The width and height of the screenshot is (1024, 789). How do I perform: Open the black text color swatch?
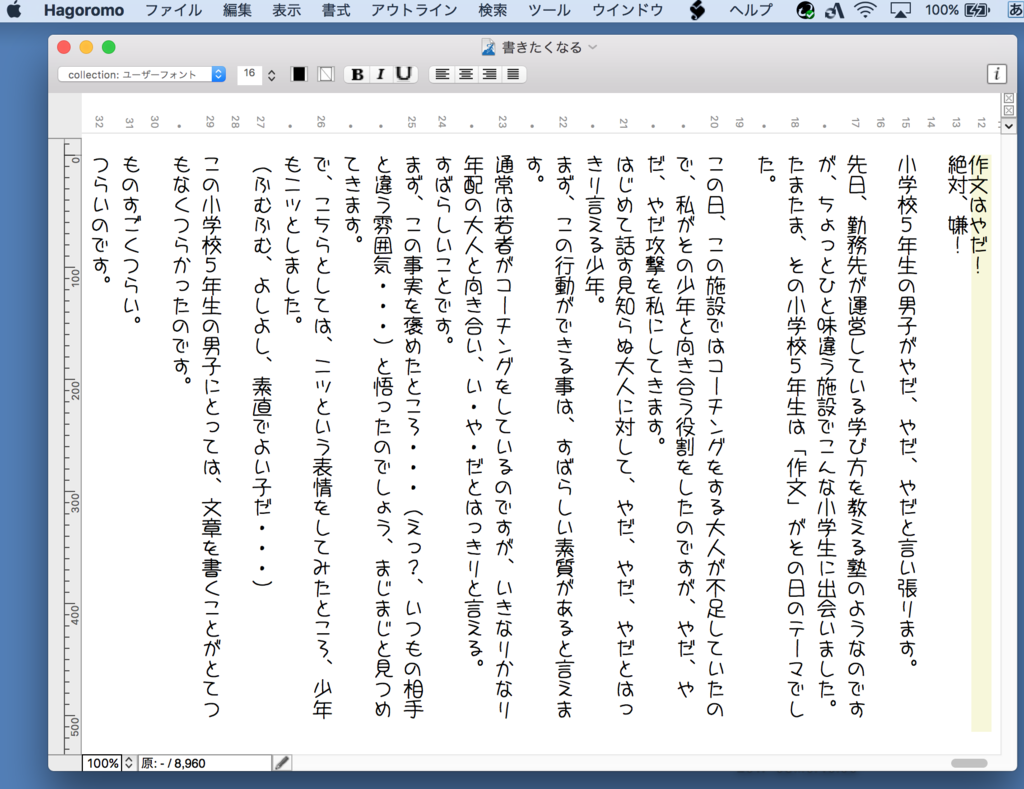(x=298, y=74)
